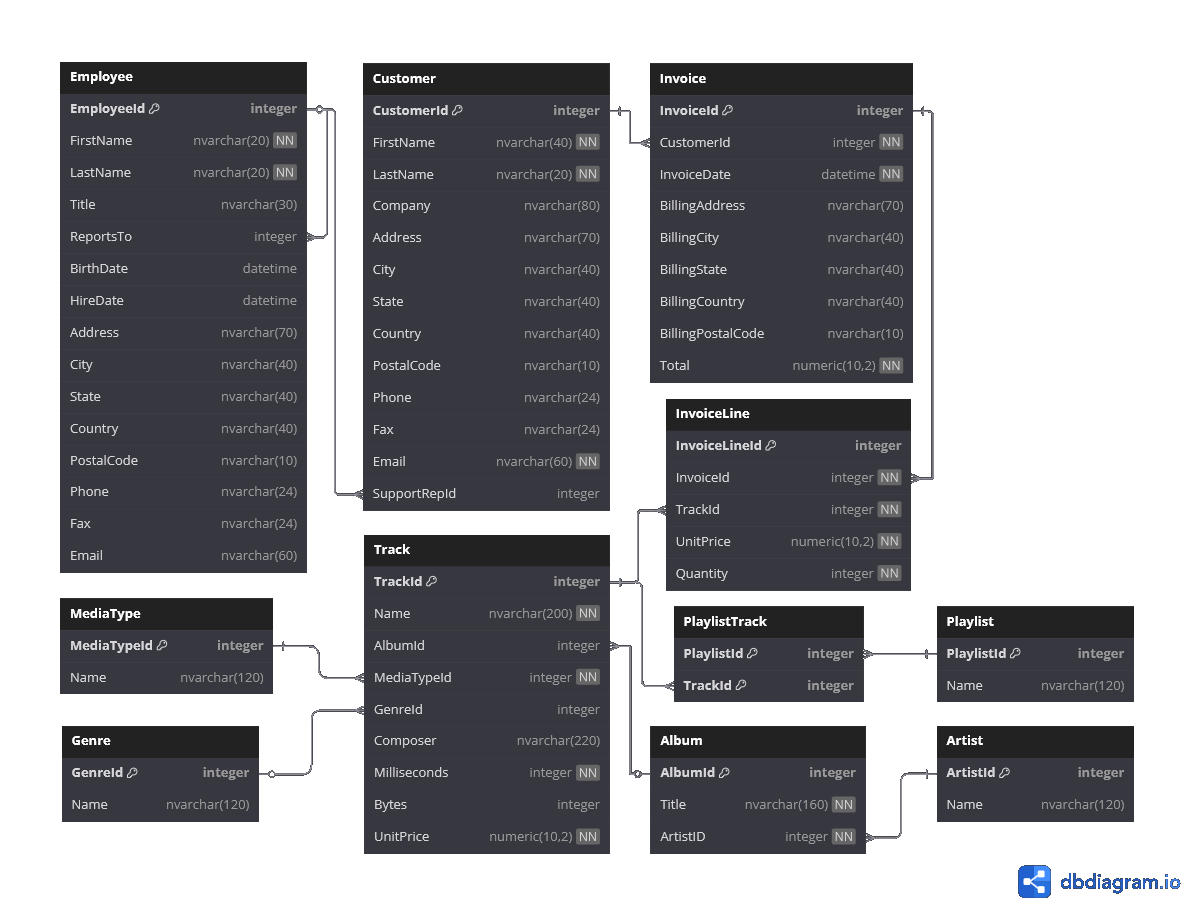Click the NN badge on Customer Email

[588, 461]
